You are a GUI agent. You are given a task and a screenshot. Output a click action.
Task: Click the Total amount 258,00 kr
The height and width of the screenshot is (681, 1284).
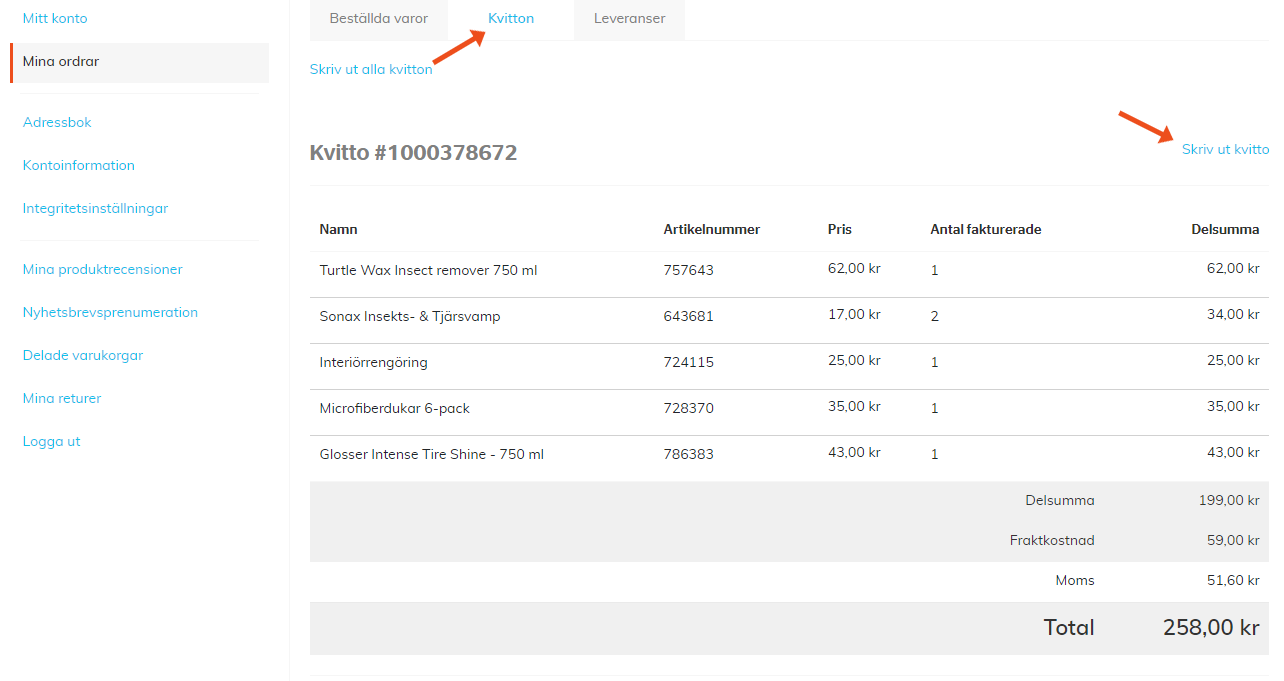(1210, 628)
